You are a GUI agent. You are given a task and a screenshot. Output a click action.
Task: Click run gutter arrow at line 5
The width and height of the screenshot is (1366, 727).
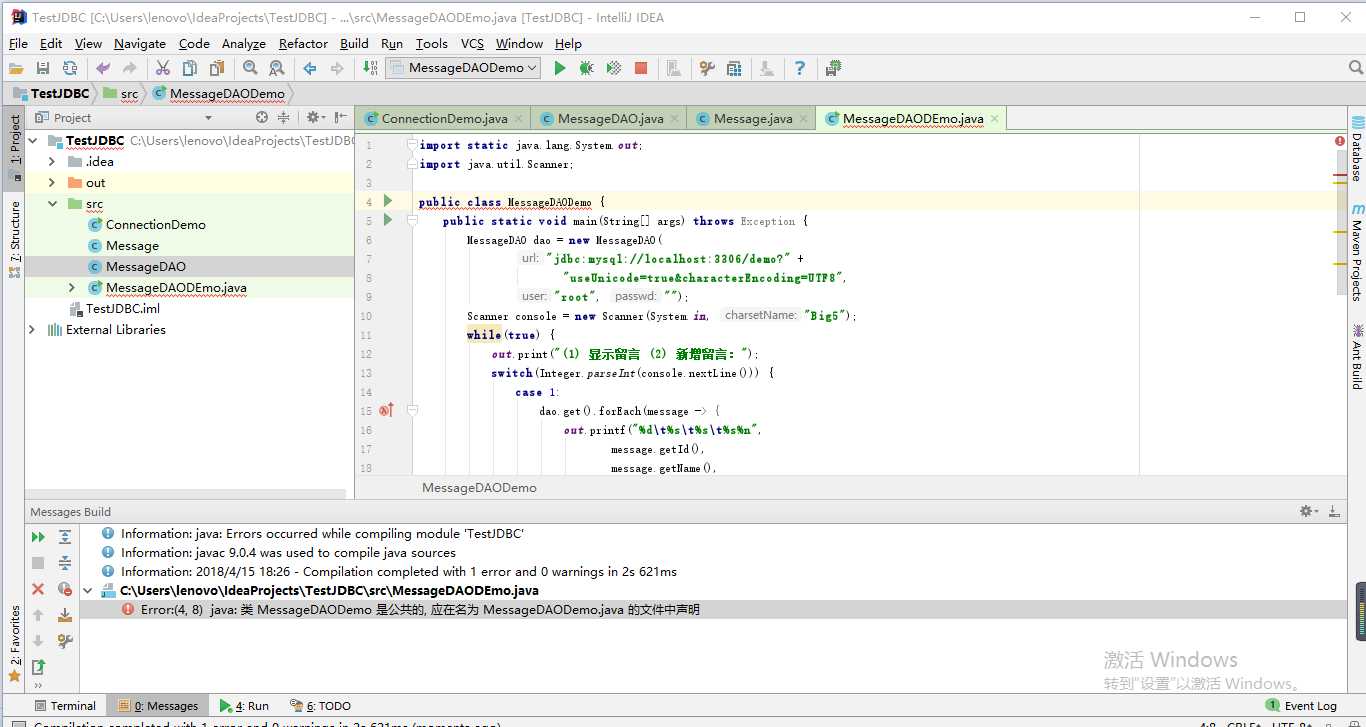click(x=388, y=221)
